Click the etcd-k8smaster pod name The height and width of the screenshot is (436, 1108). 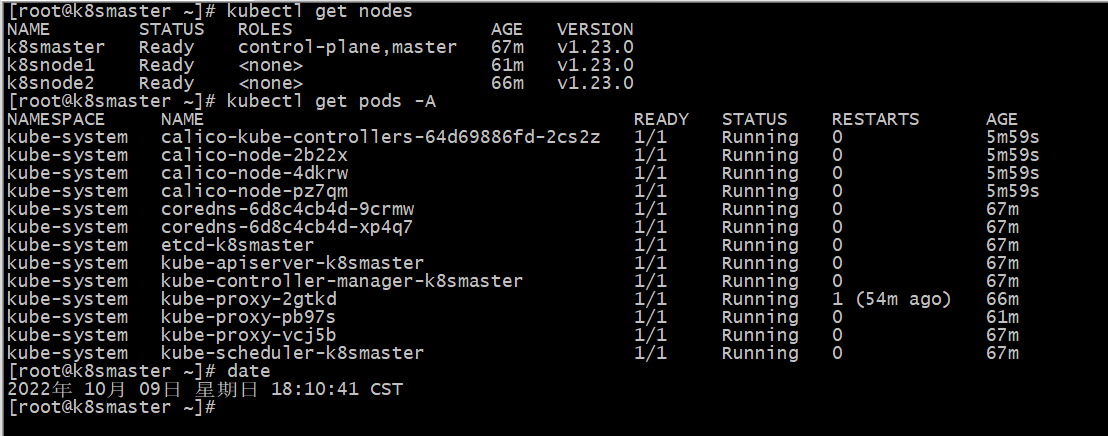(x=237, y=245)
